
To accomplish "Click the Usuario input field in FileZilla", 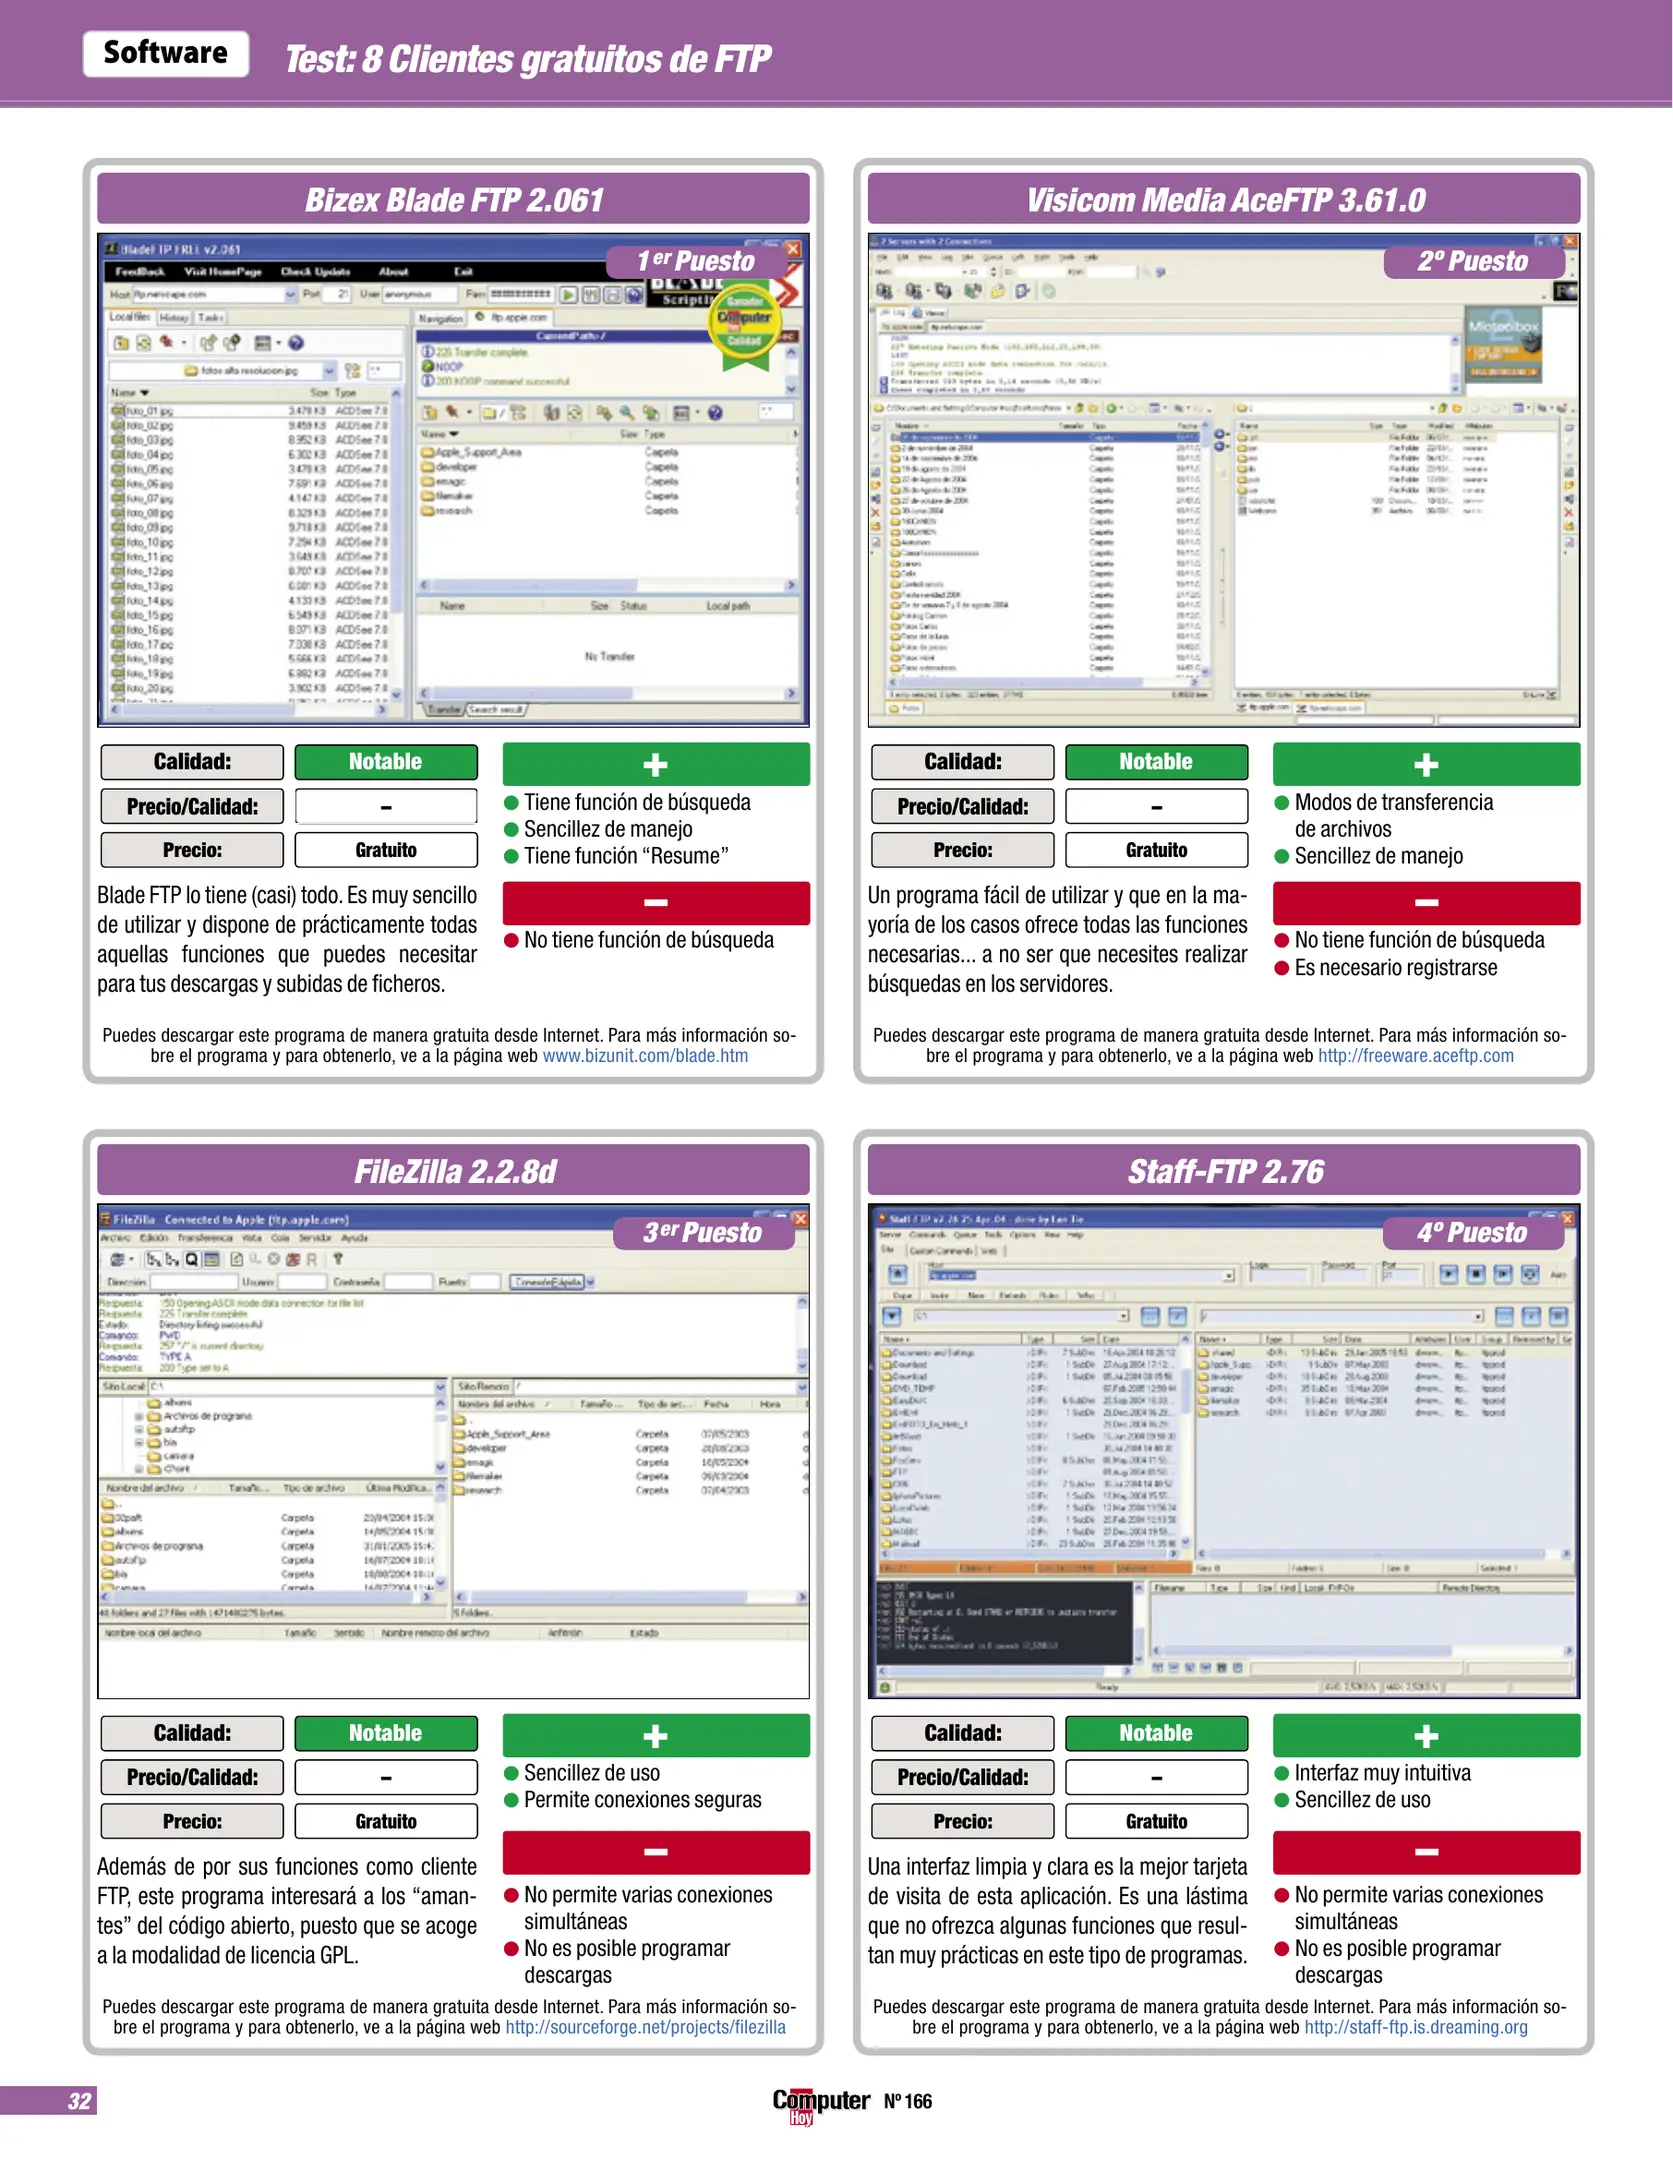I will tap(302, 1282).
